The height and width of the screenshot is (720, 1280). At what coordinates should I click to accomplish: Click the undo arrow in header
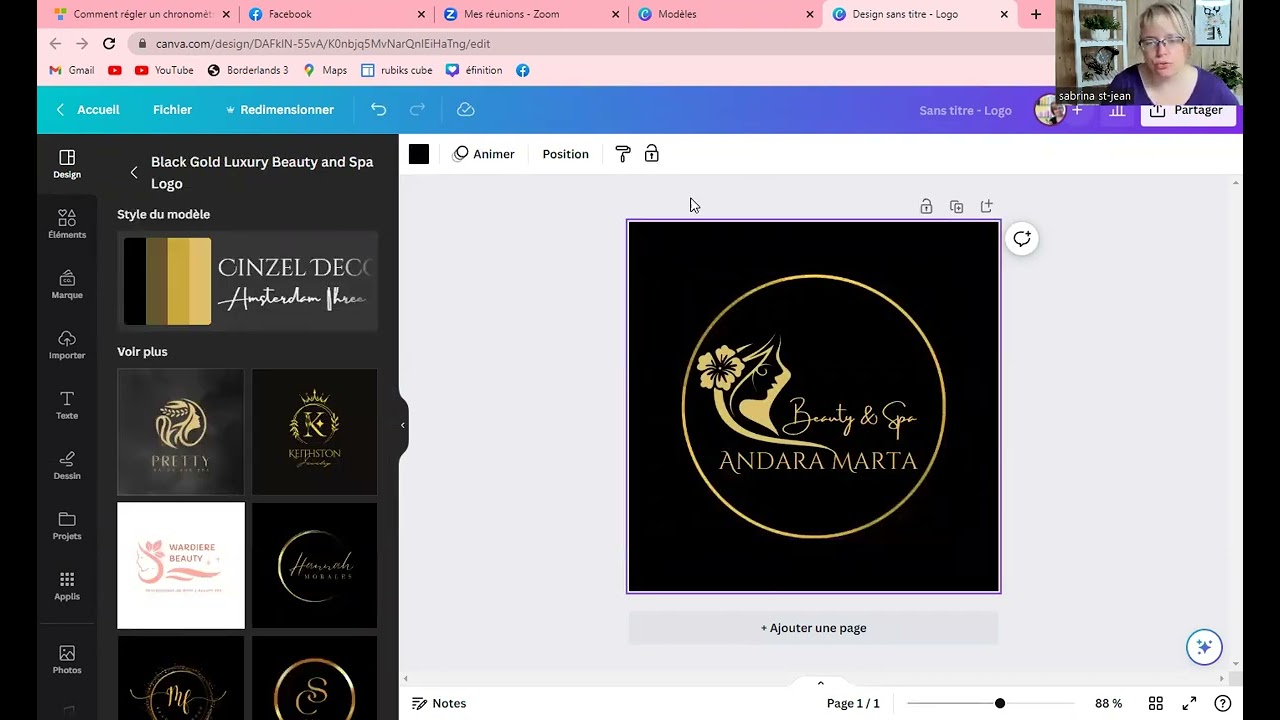pyautogui.click(x=378, y=110)
